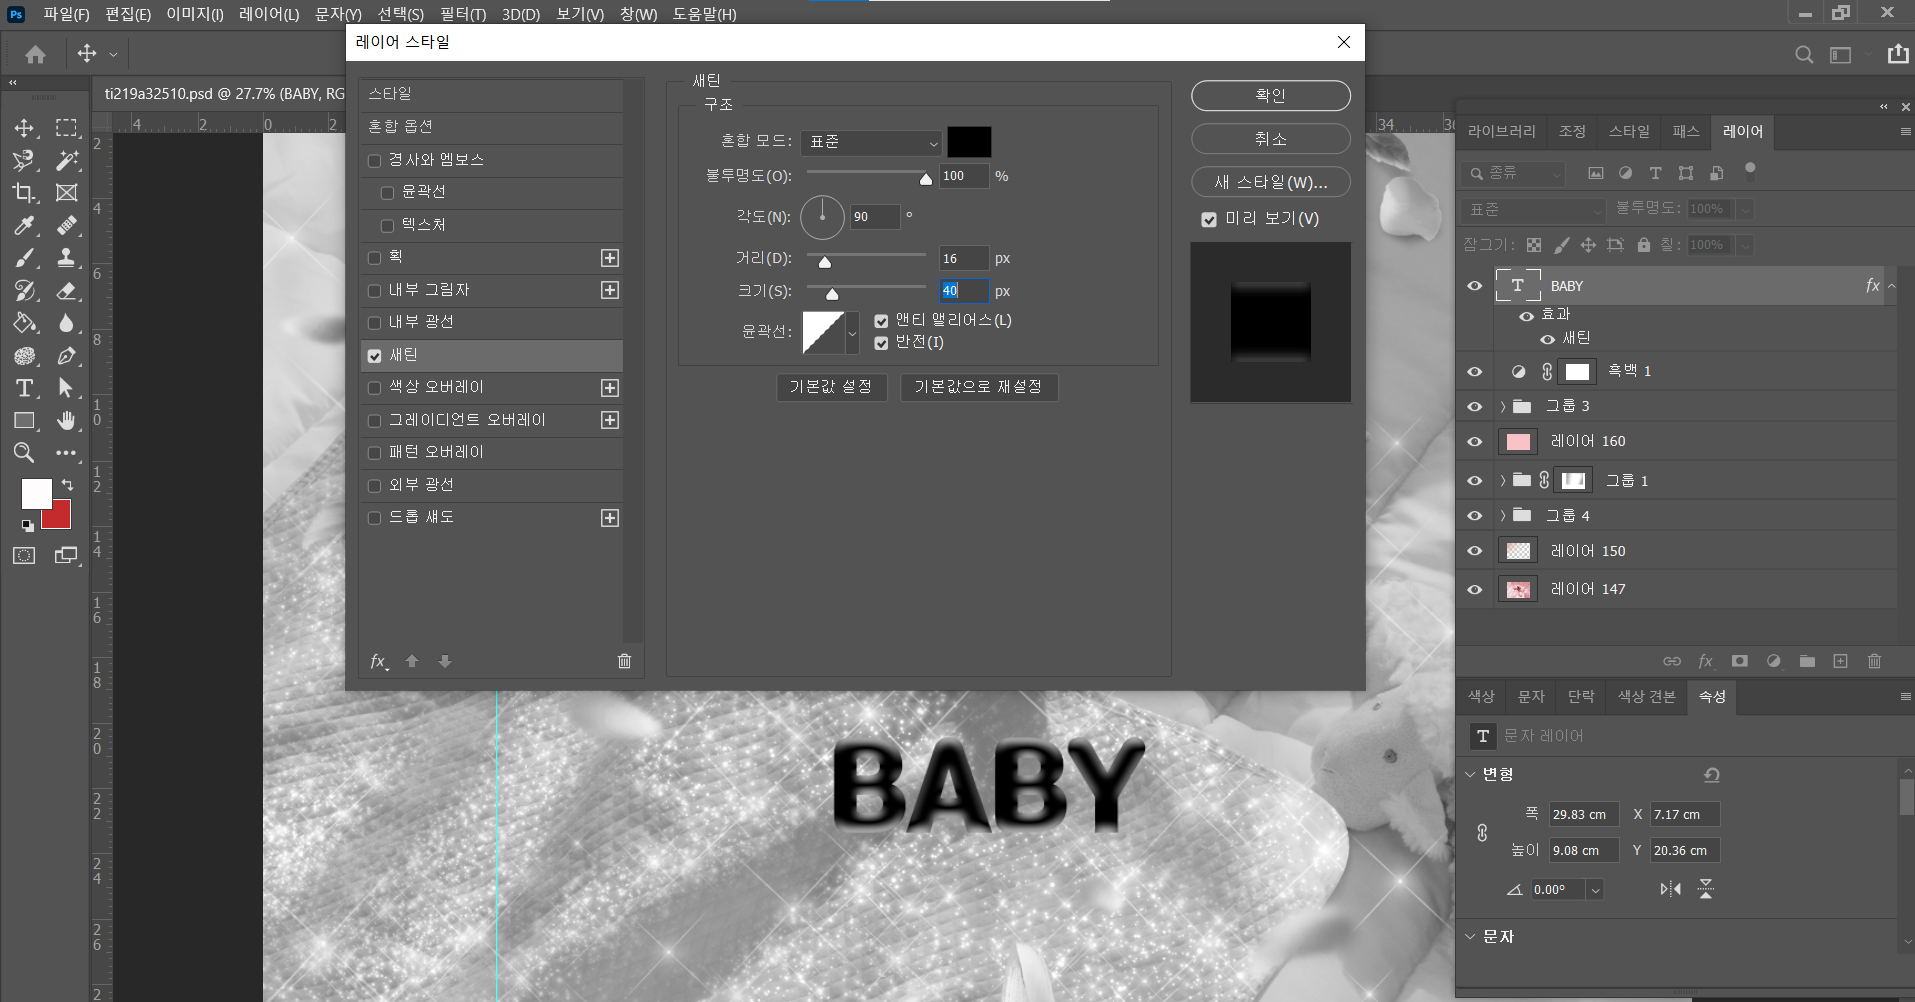Expand the 그룹 1 layer group
1915x1002 pixels.
coord(1502,481)
